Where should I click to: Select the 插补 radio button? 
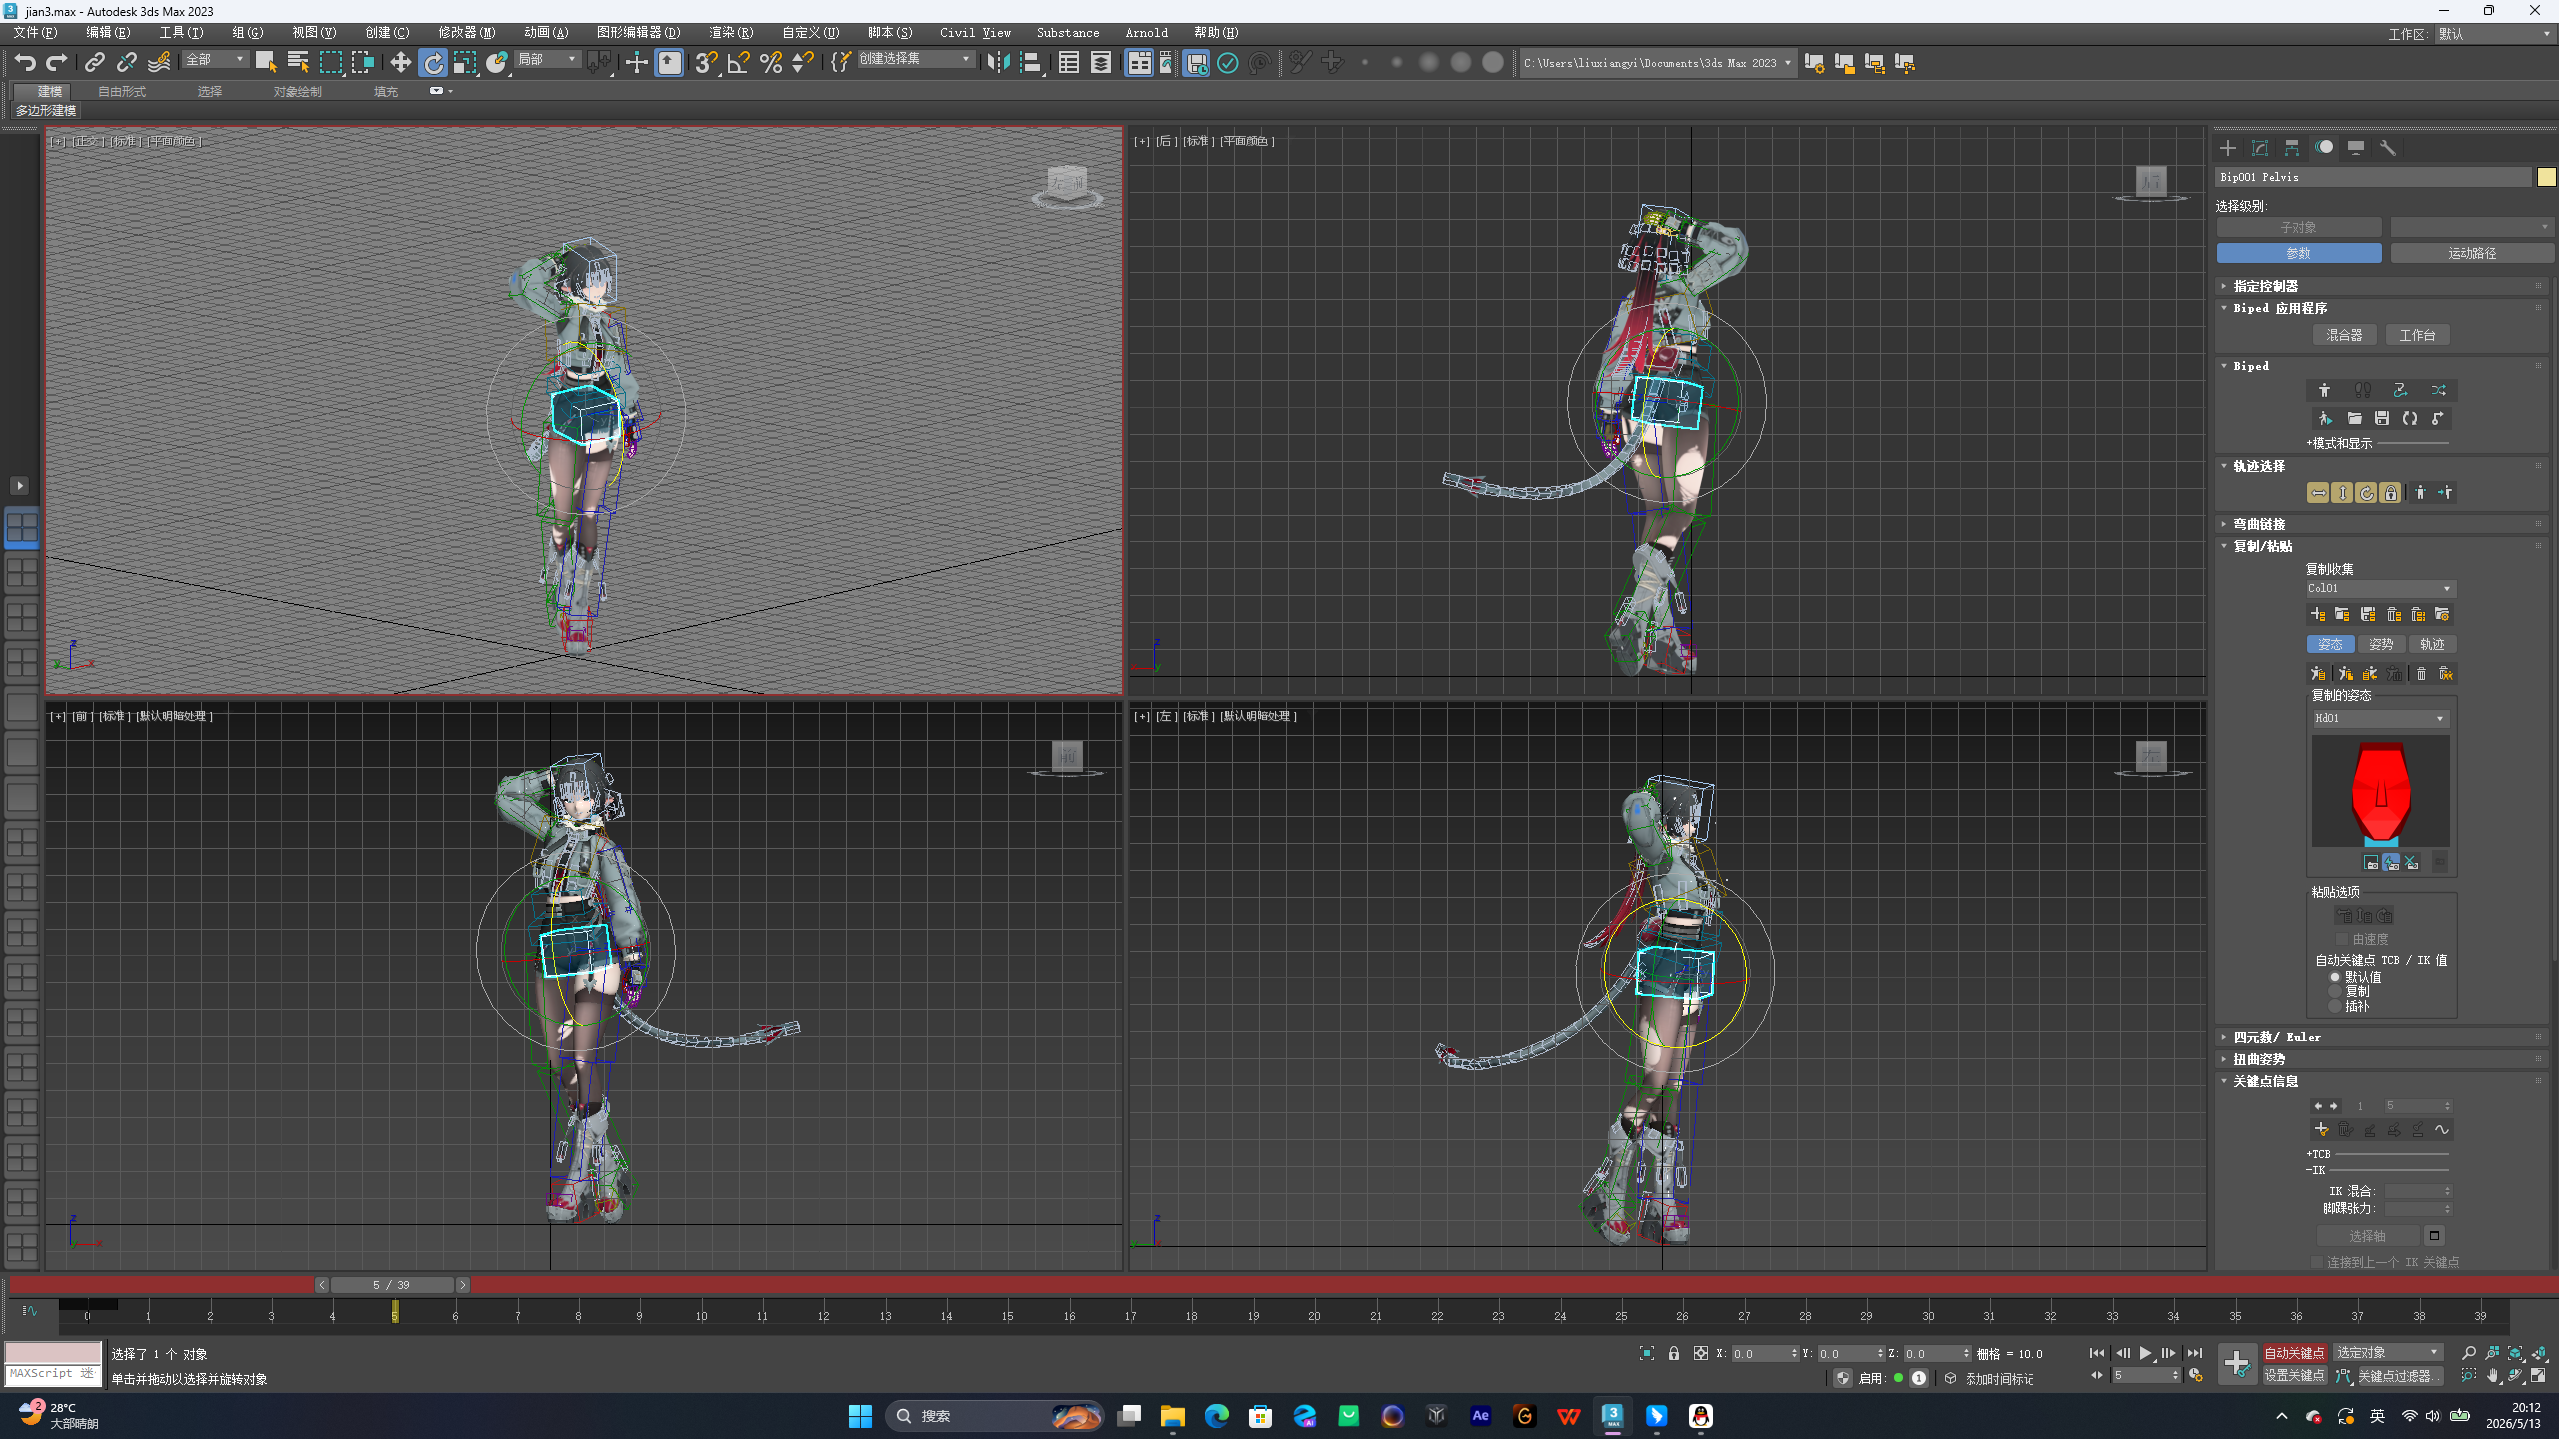pyautogui.click(x=2335, y=1007)
